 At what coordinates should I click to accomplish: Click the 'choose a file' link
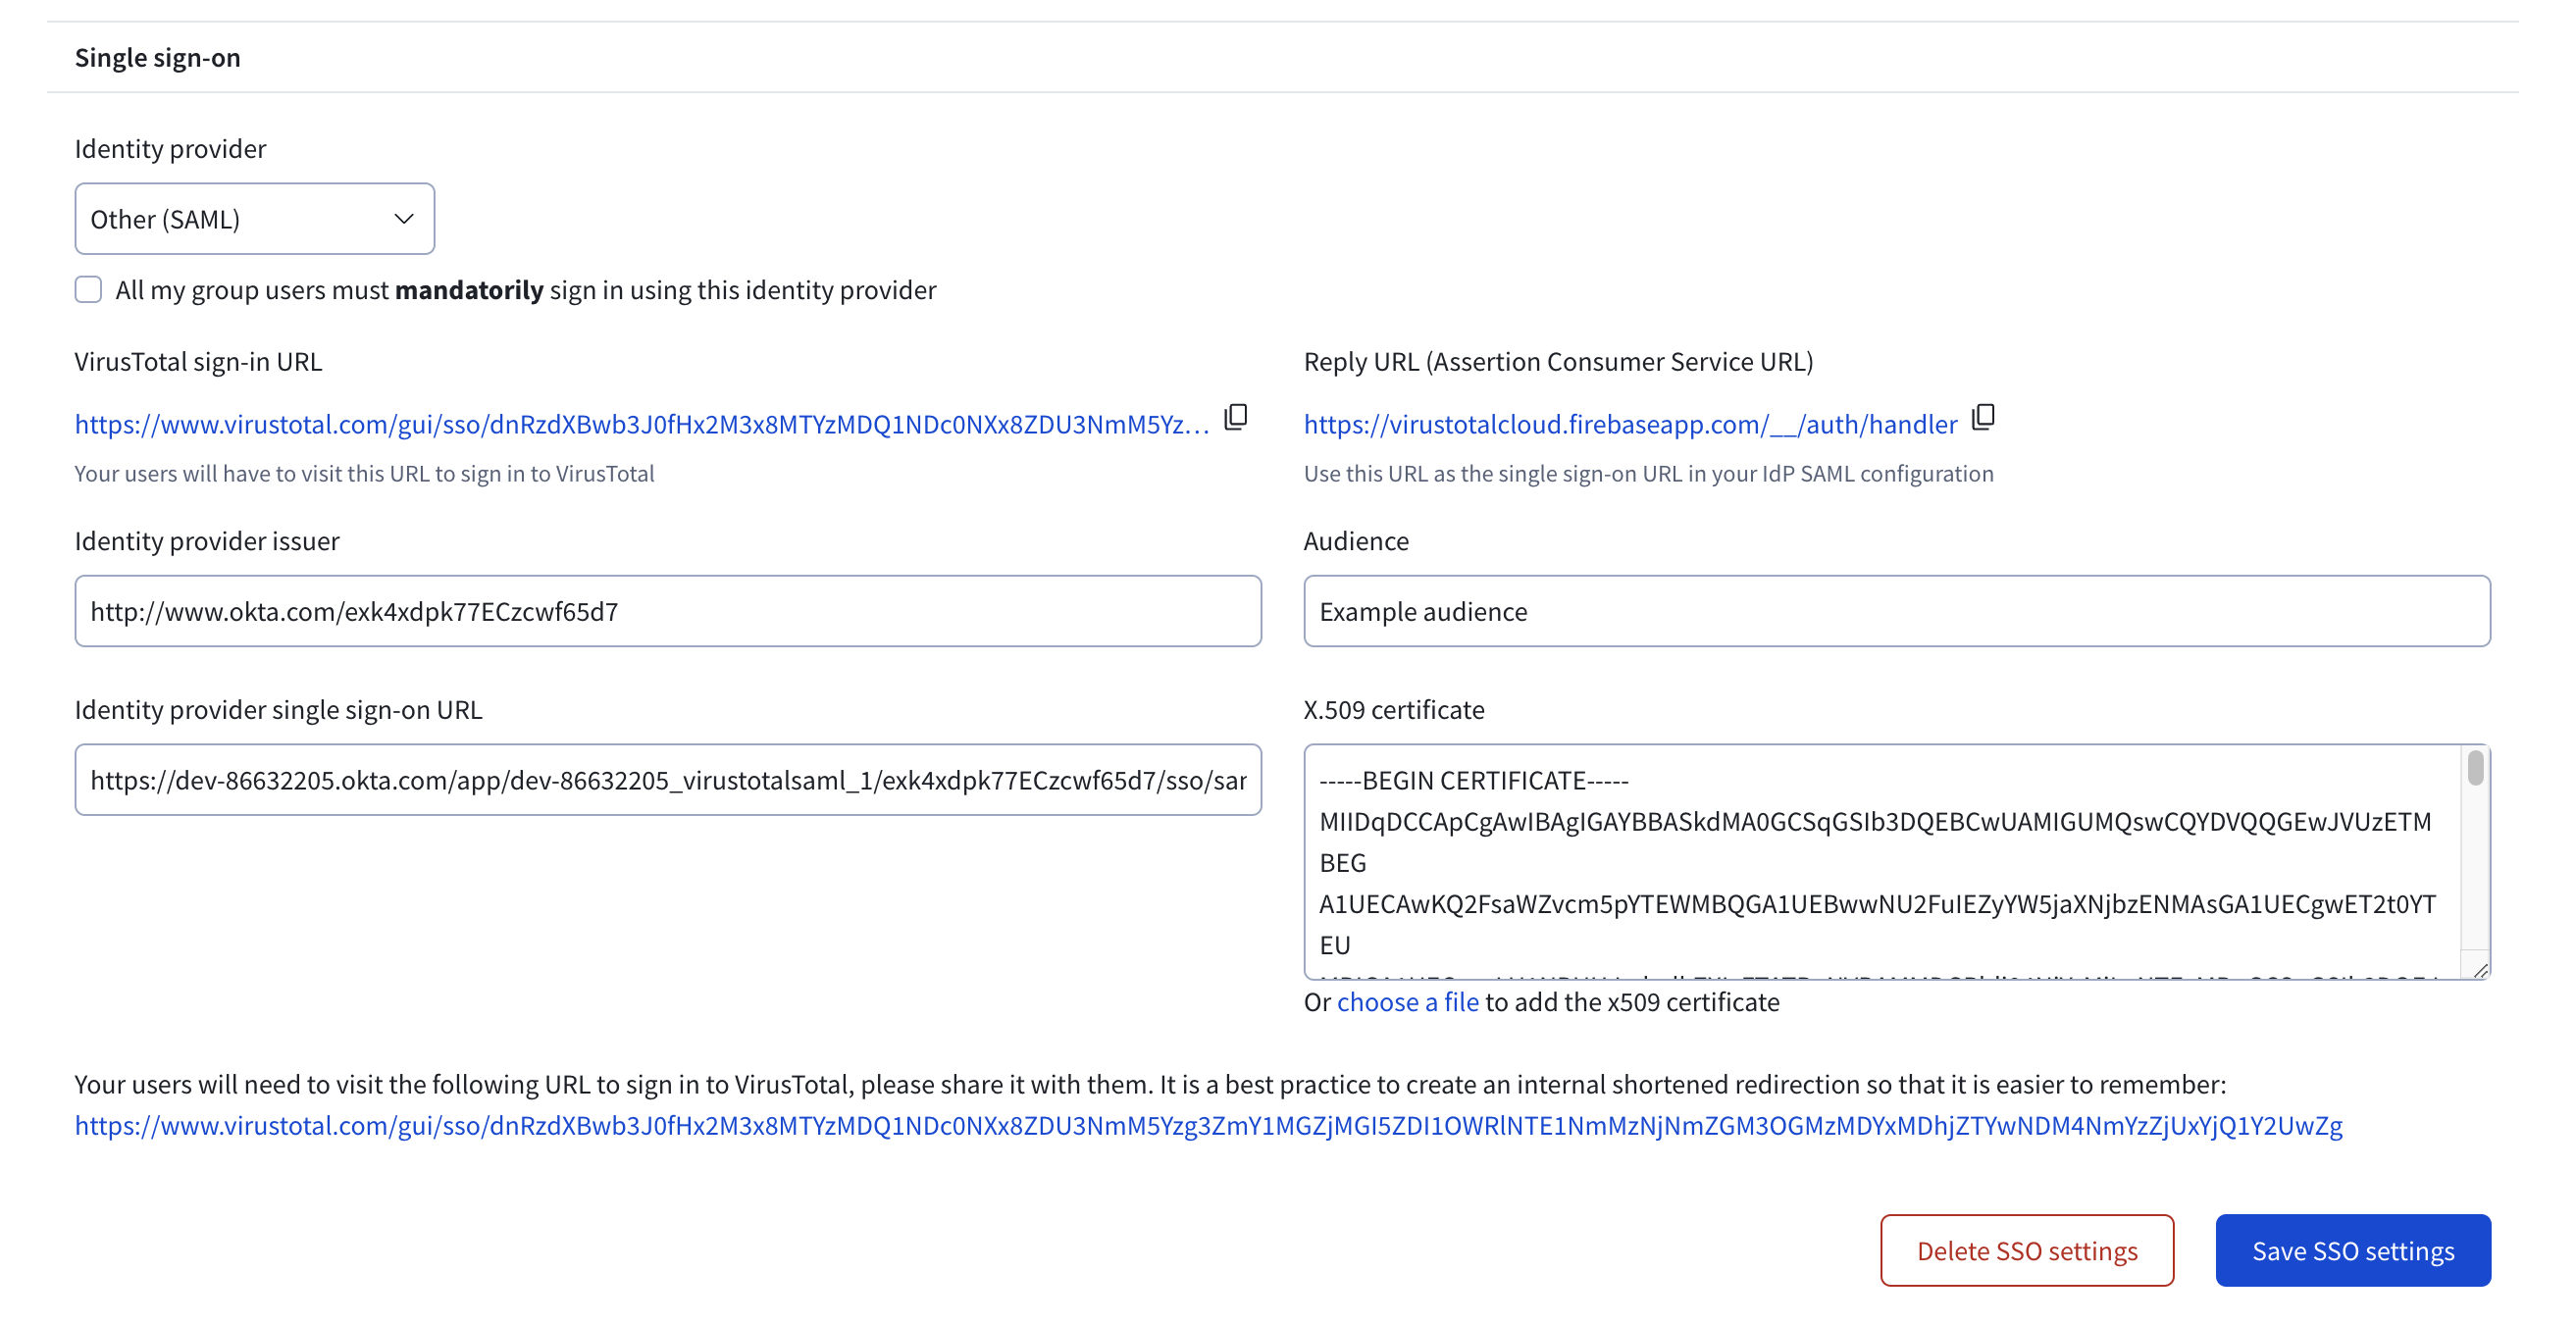pos(1408,1002)
